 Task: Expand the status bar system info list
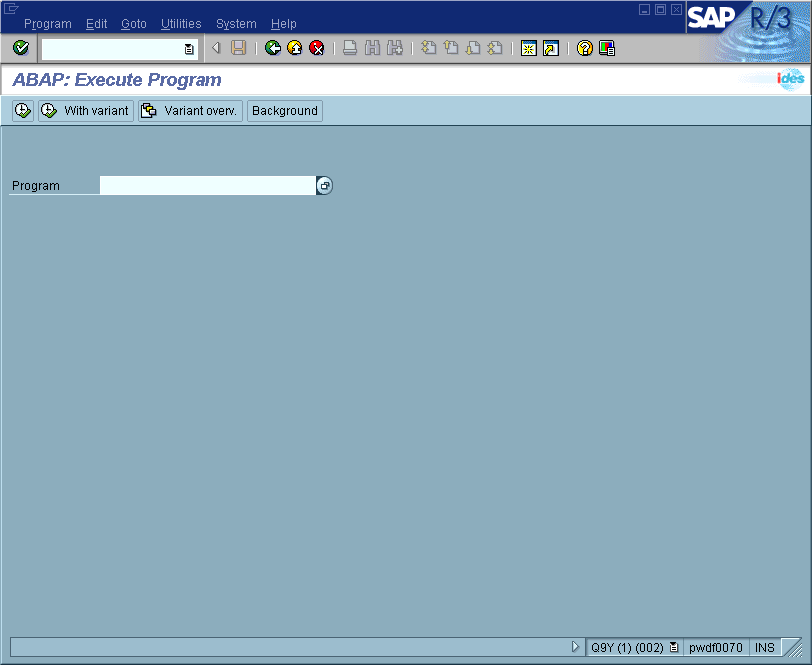click(x=674, y=647)
